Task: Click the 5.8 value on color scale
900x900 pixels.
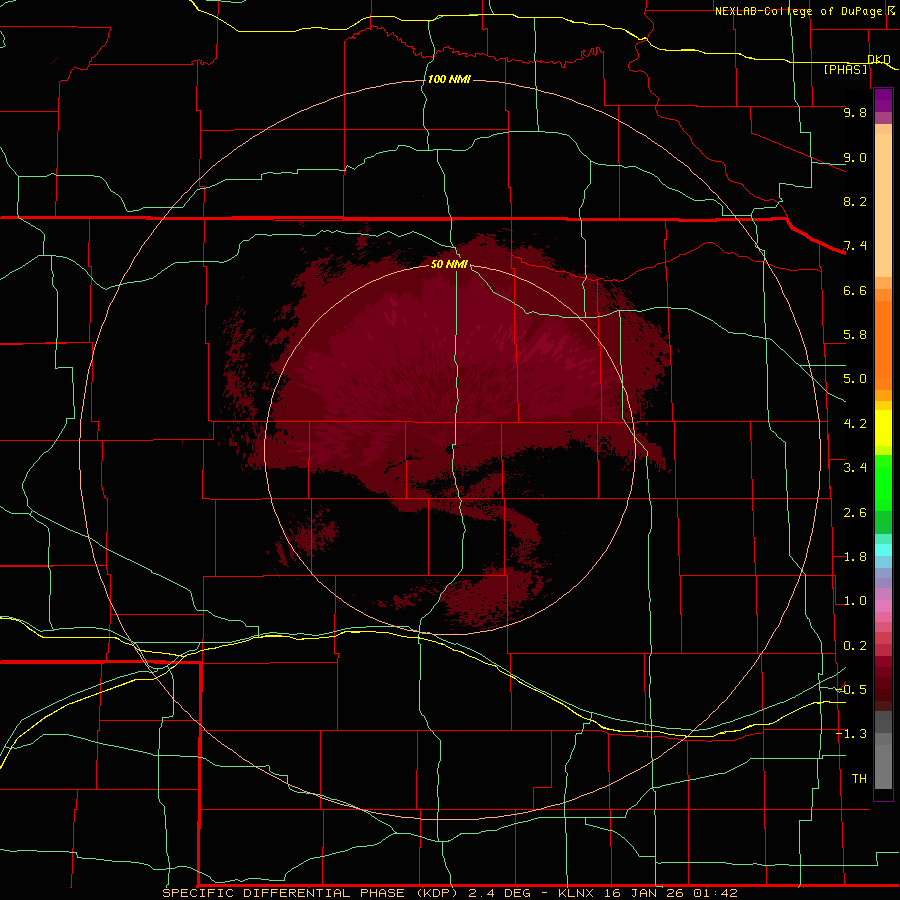Action: click(x=855, y=335)
